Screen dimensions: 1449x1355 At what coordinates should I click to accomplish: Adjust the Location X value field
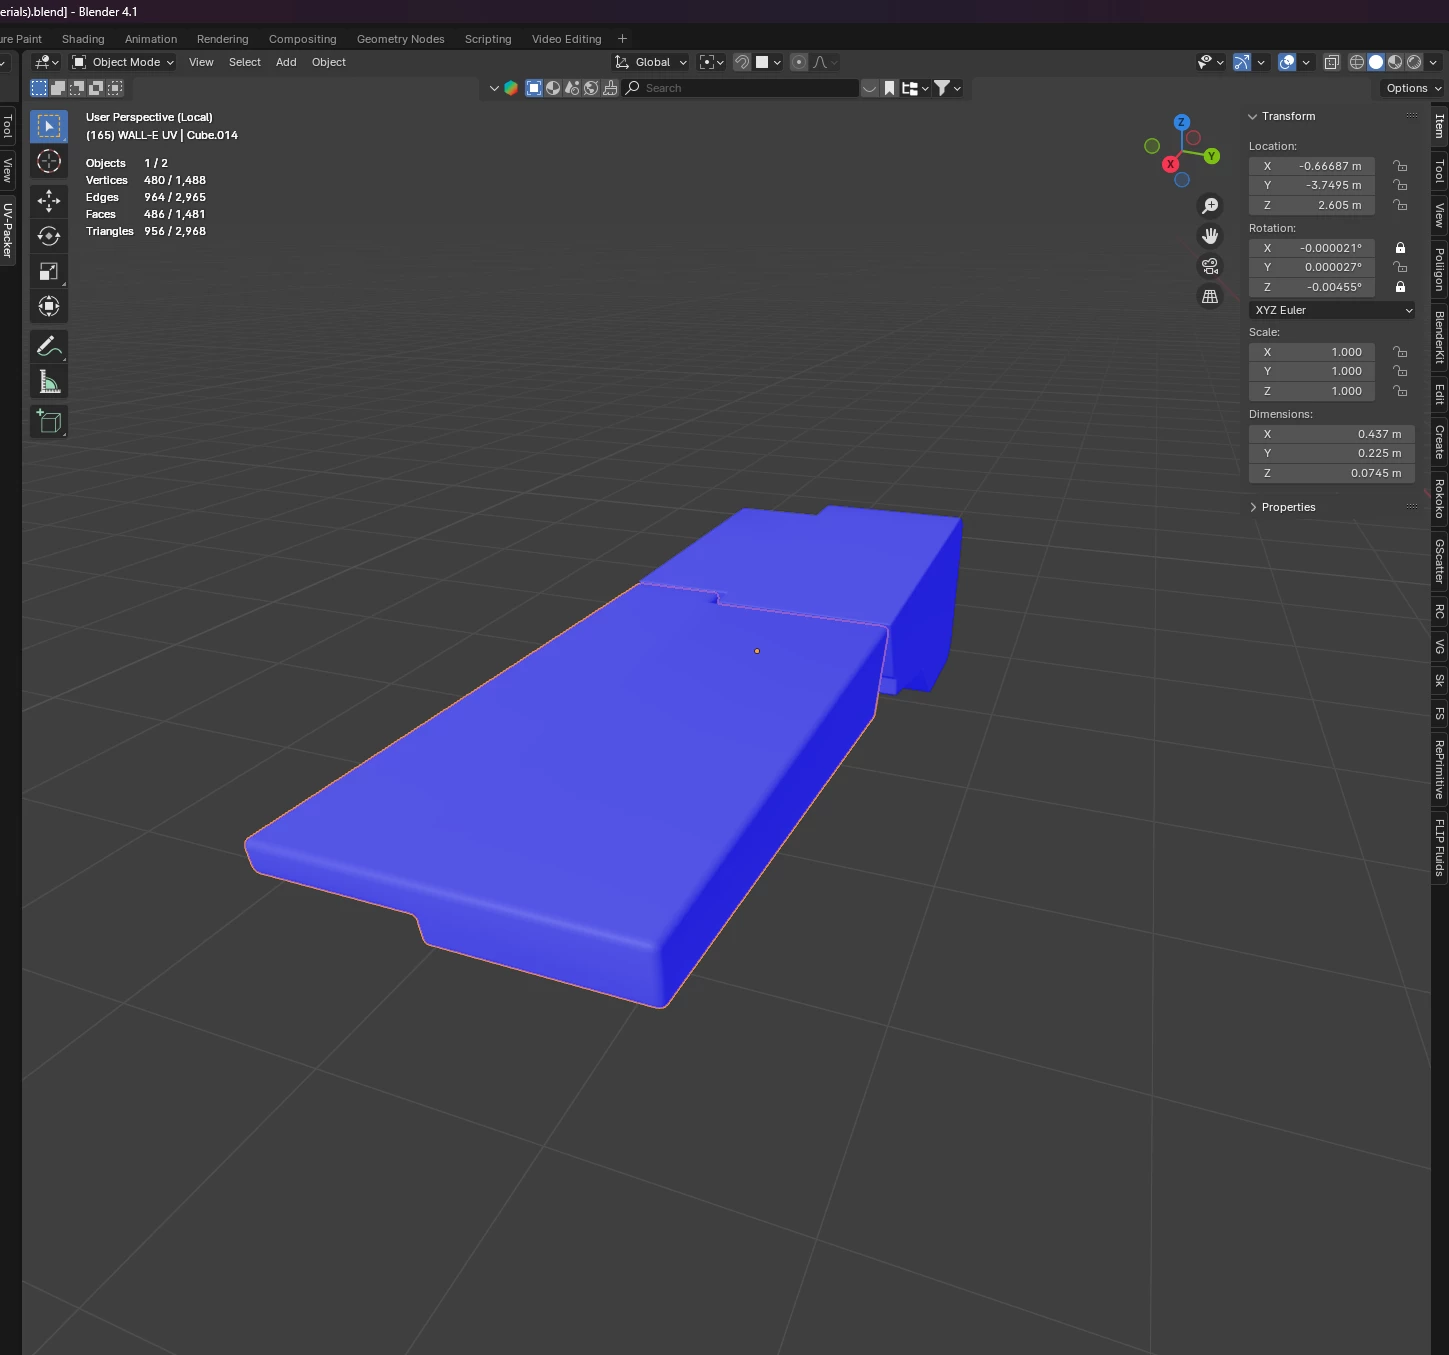[1312, 166]
